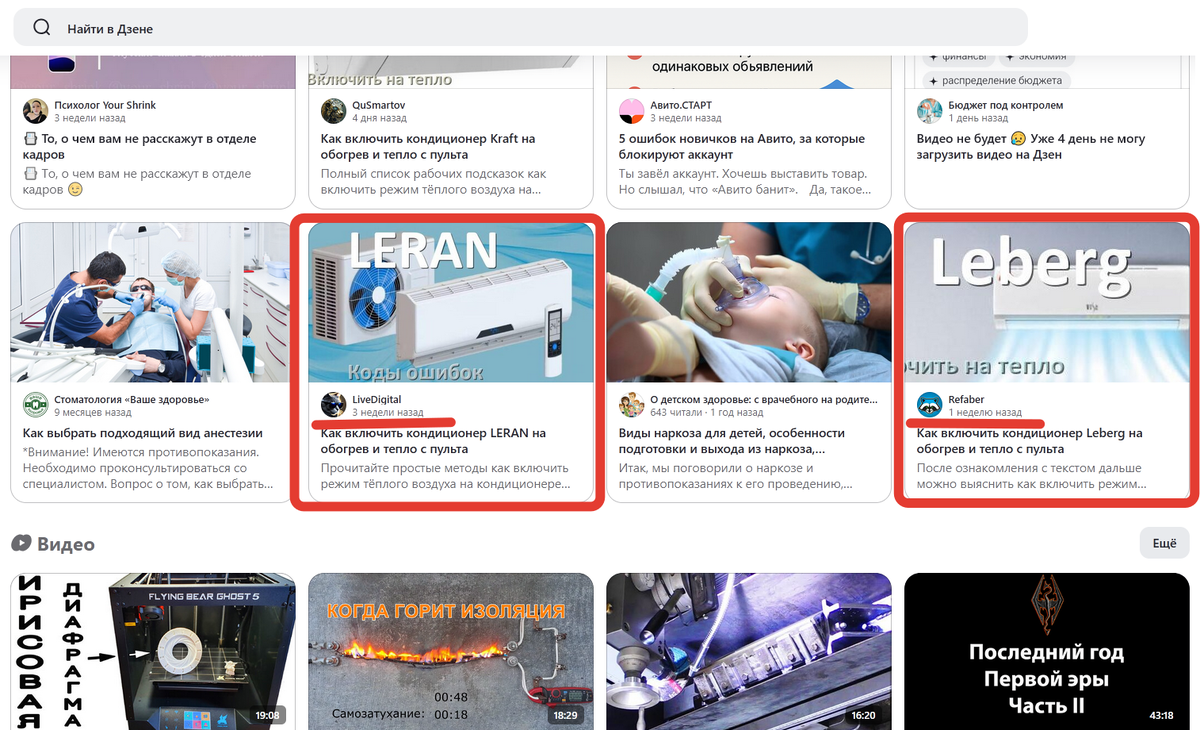The height and width of the screenshot is (730, 1200).
Task: Open Бюджет под контролем channel avatar
Action: (x=930, y=111)
